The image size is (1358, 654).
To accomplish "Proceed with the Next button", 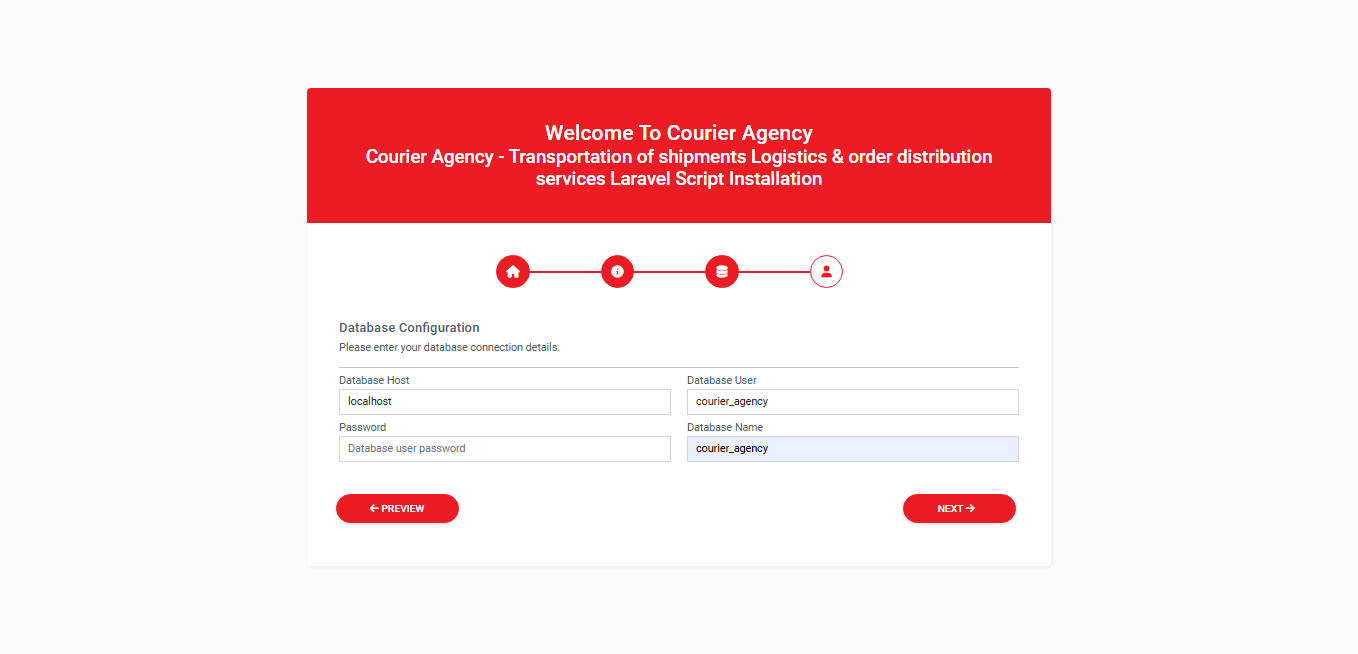I will click(x=958, y=509).
